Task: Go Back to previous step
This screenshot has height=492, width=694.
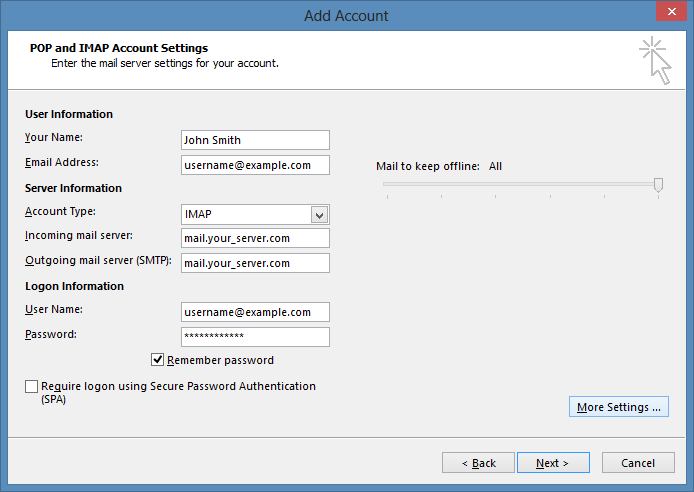Action: click(478, 463)
